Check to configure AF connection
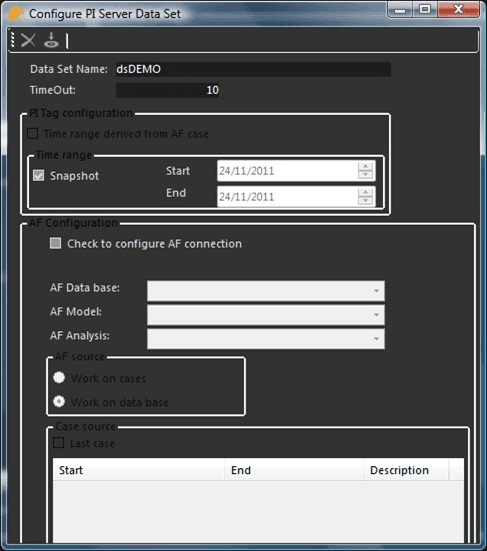The image size is (487, 551). (x=56, y=243)
